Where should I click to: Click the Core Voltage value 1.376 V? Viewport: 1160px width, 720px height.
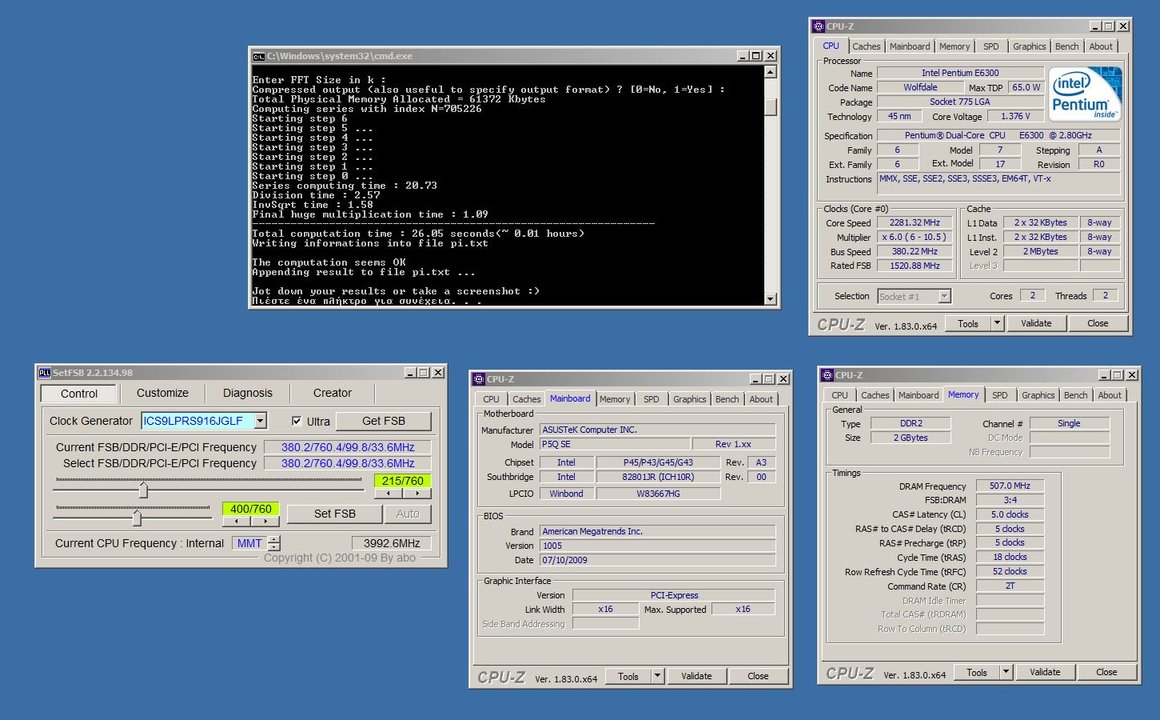click(1015, 116)
